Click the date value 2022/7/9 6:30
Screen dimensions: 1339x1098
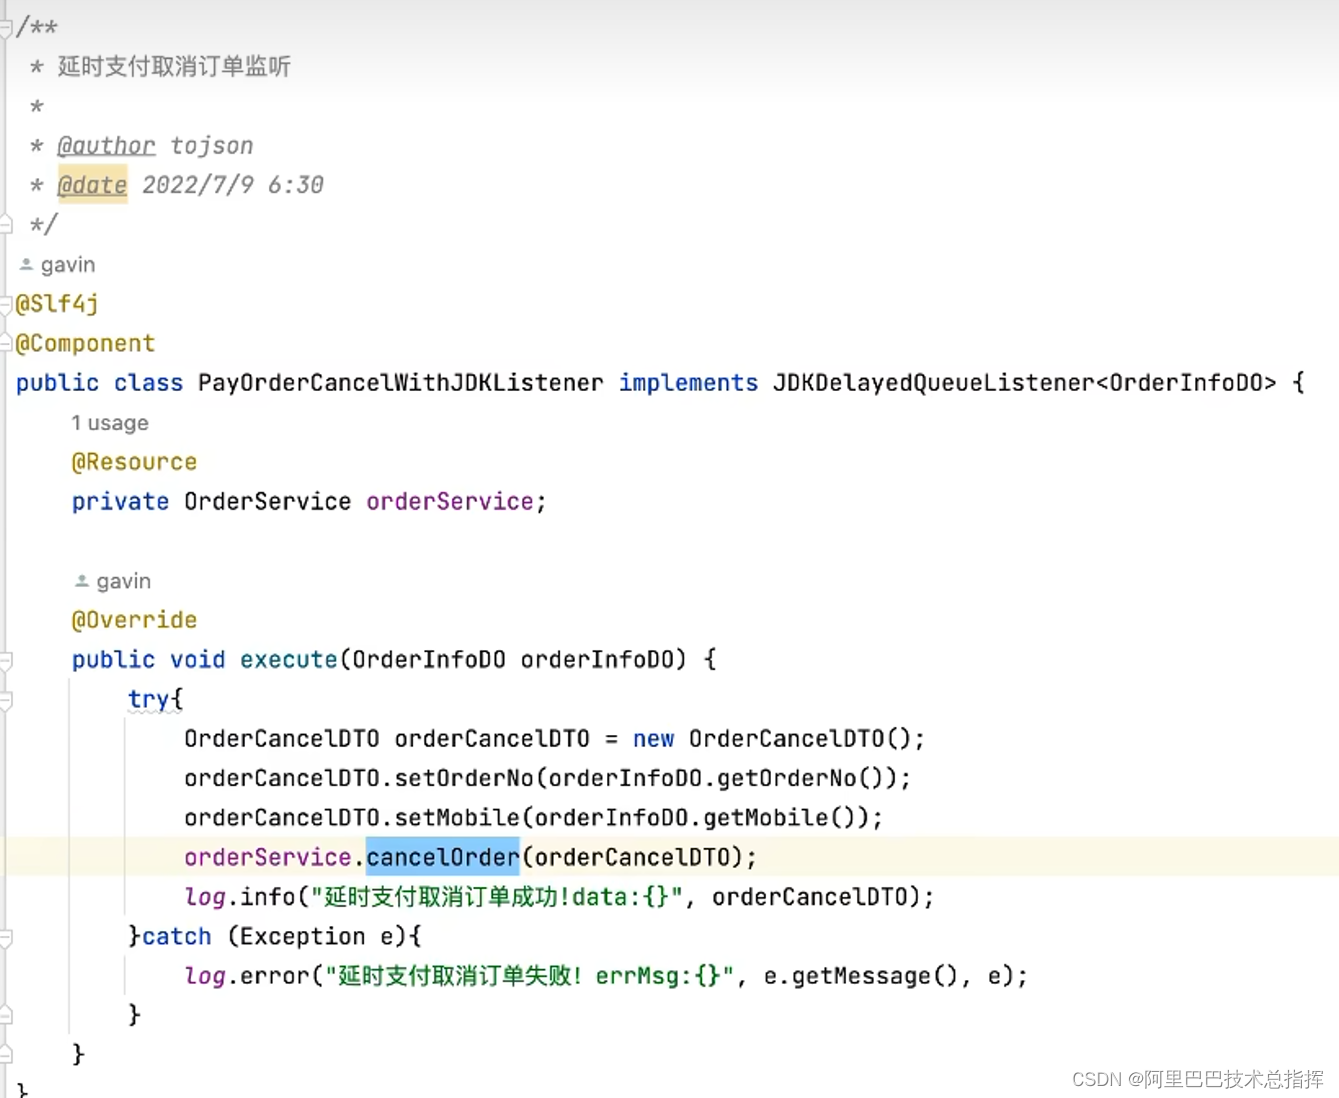[x=232, y=185]
